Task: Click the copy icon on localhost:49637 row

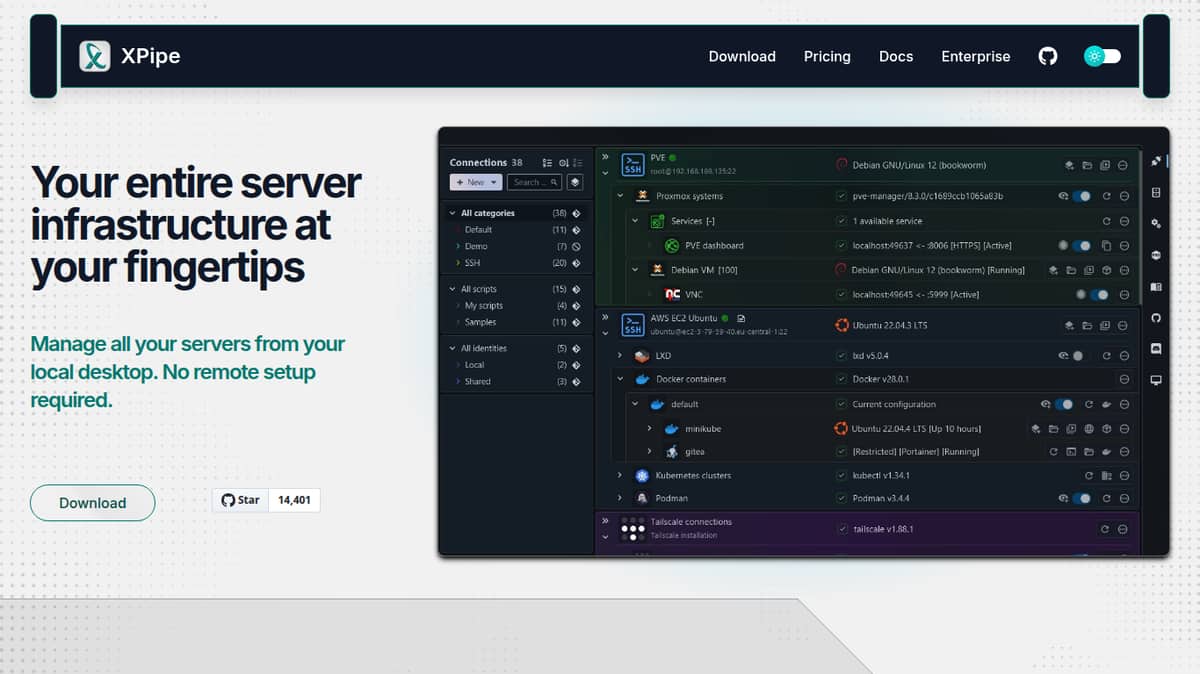Action: pos(1106,245)
